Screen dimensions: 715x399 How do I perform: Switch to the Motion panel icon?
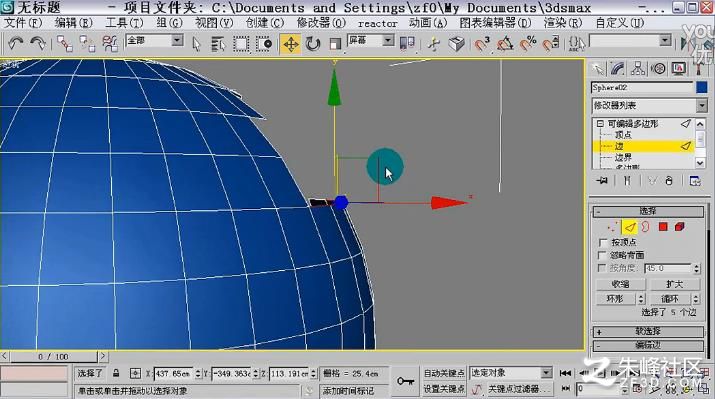click(658, 68)
